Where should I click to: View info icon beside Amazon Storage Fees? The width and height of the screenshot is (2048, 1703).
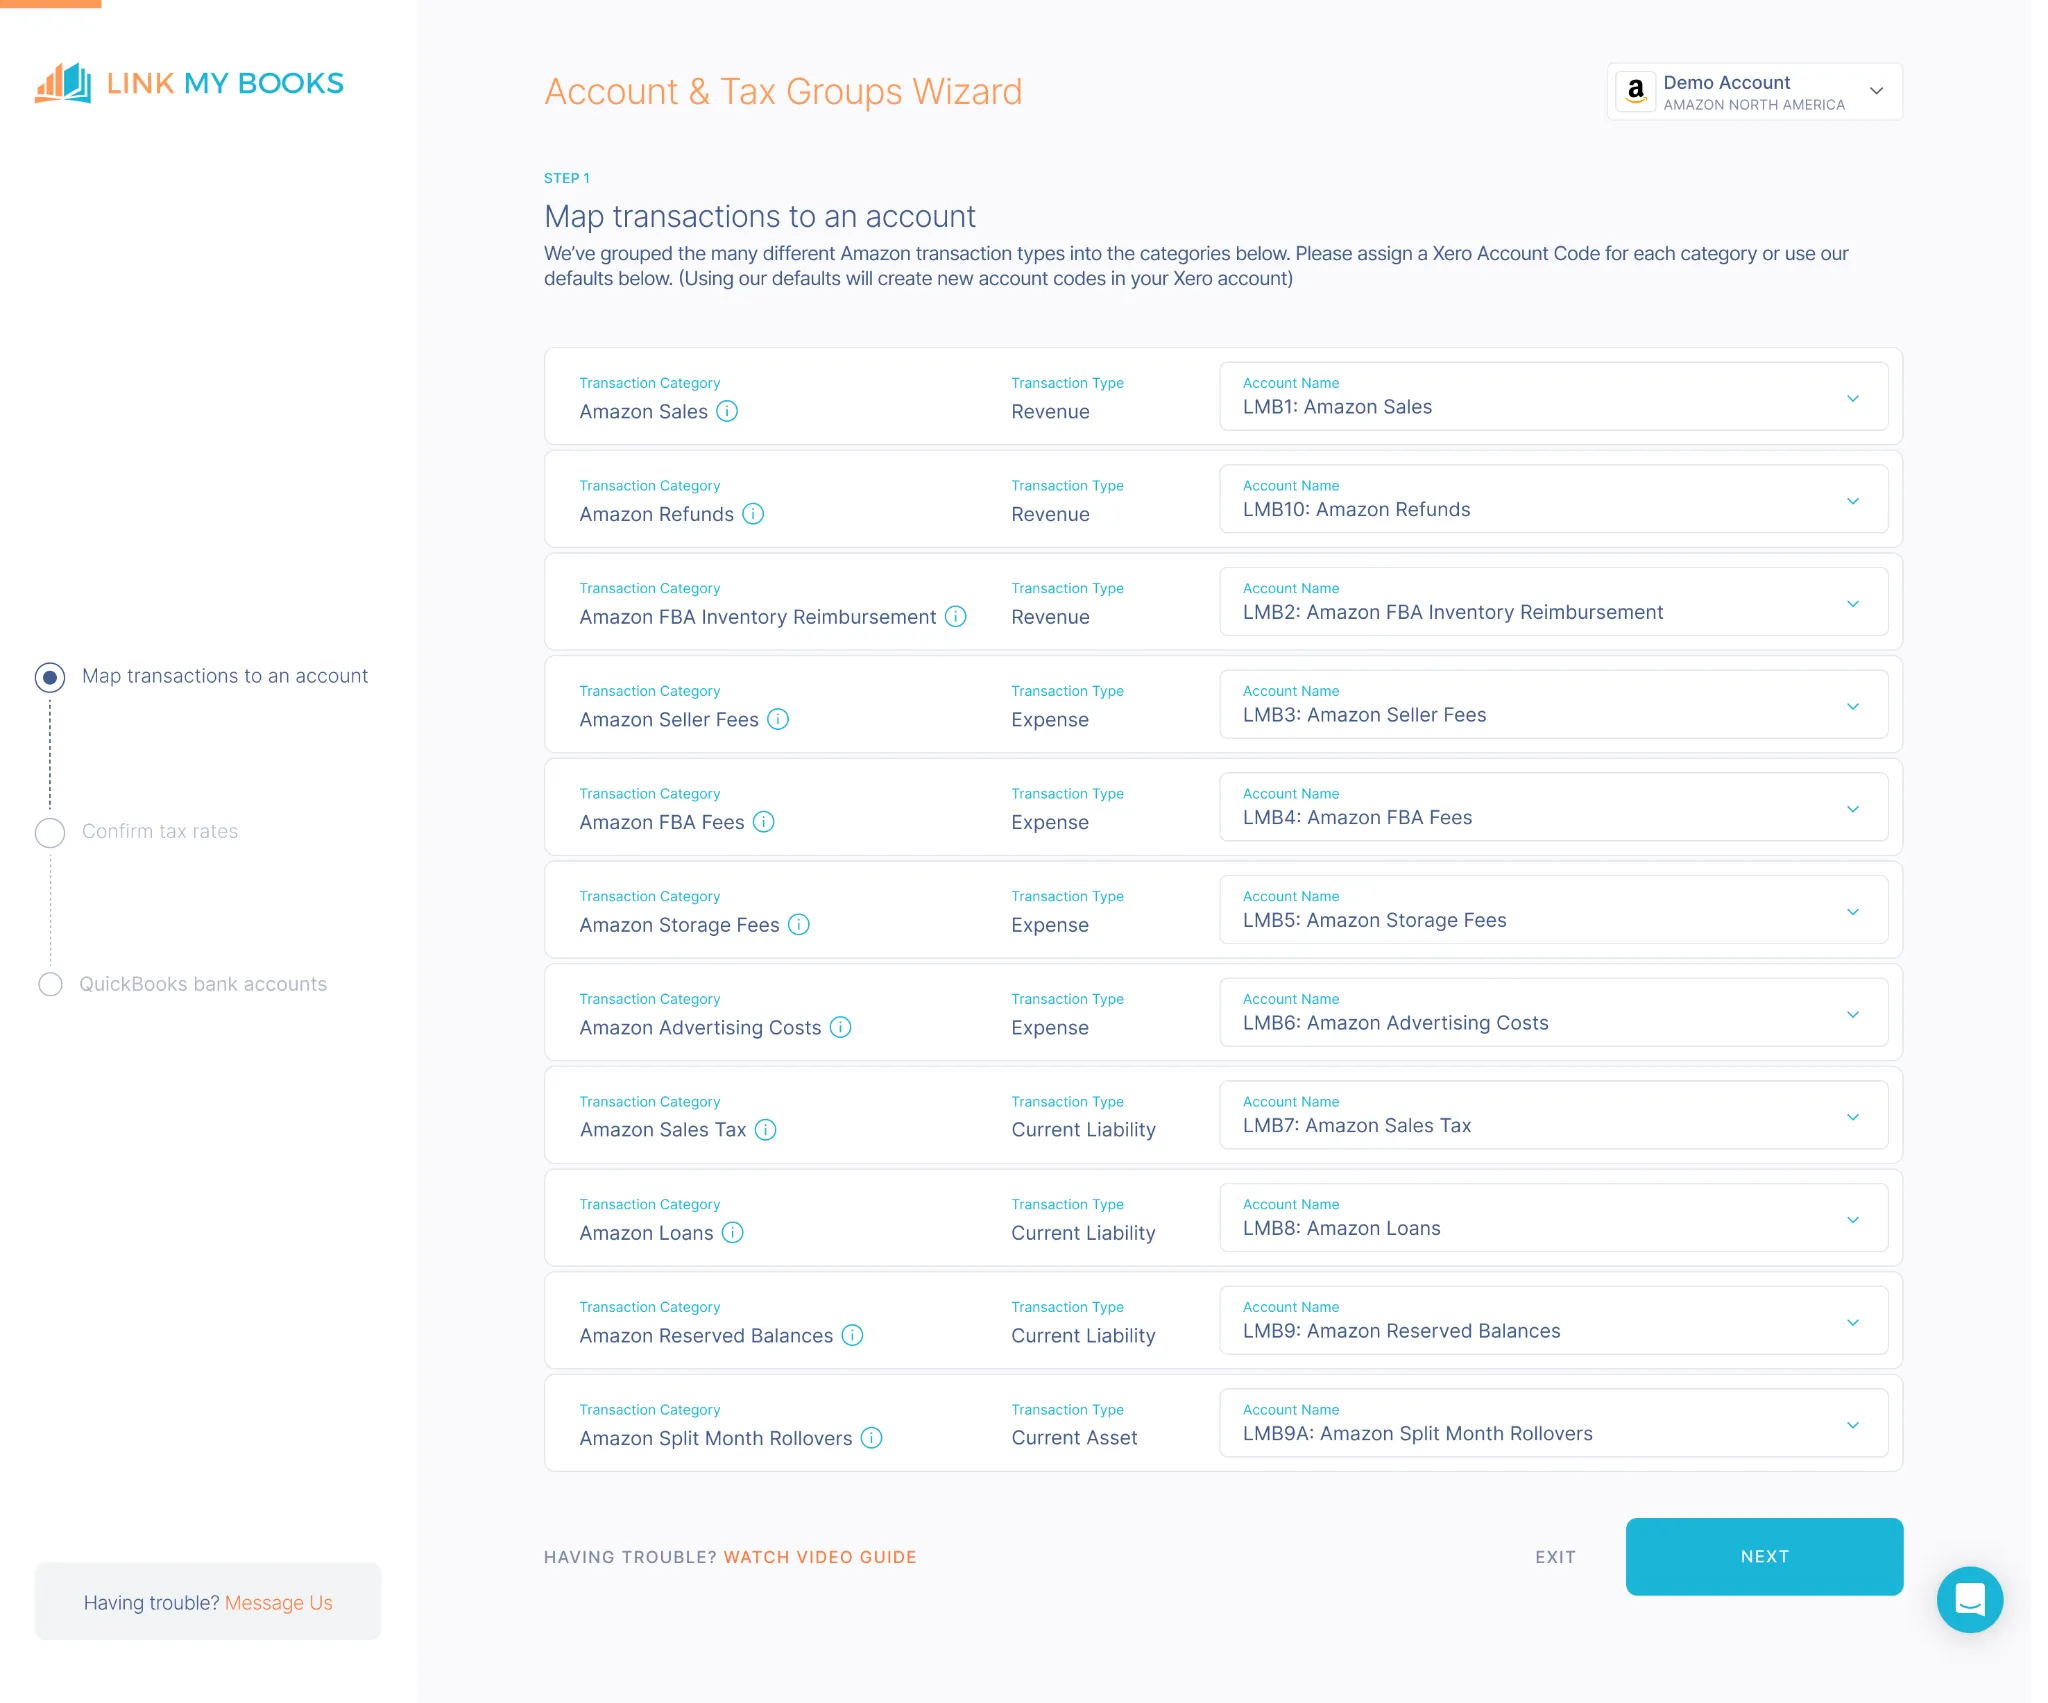click(x=799, y=925)
